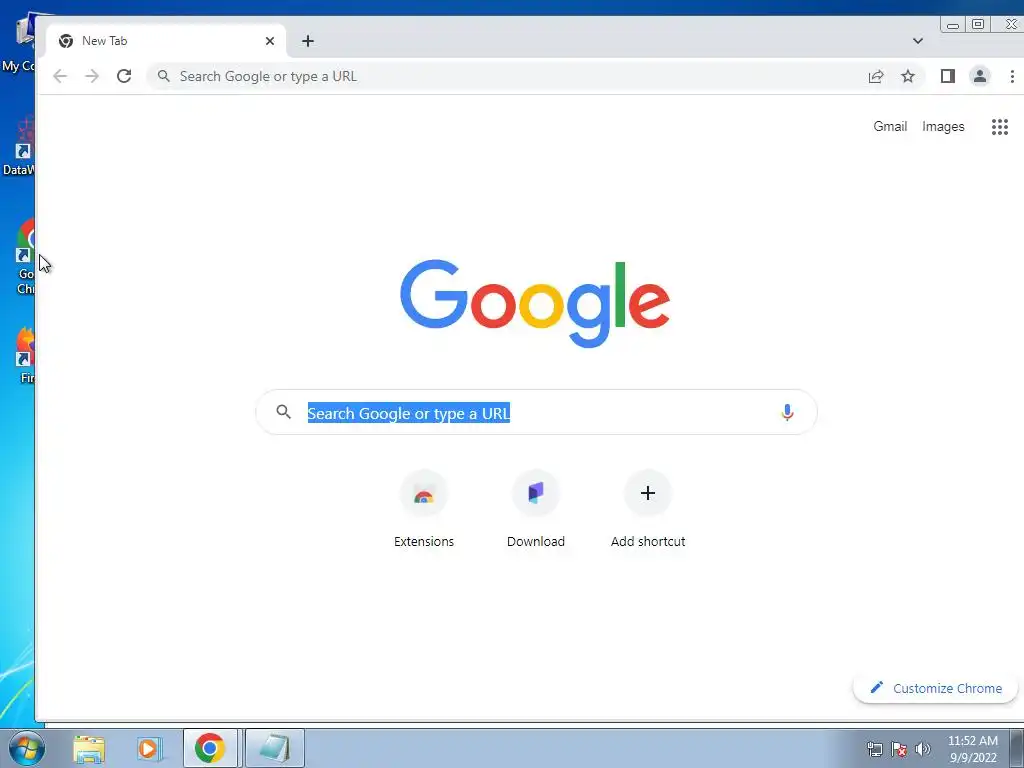Go forward using the forward arrow
Image resolution: width=1024 pixels, height=768 pixels.
point(92,76)
